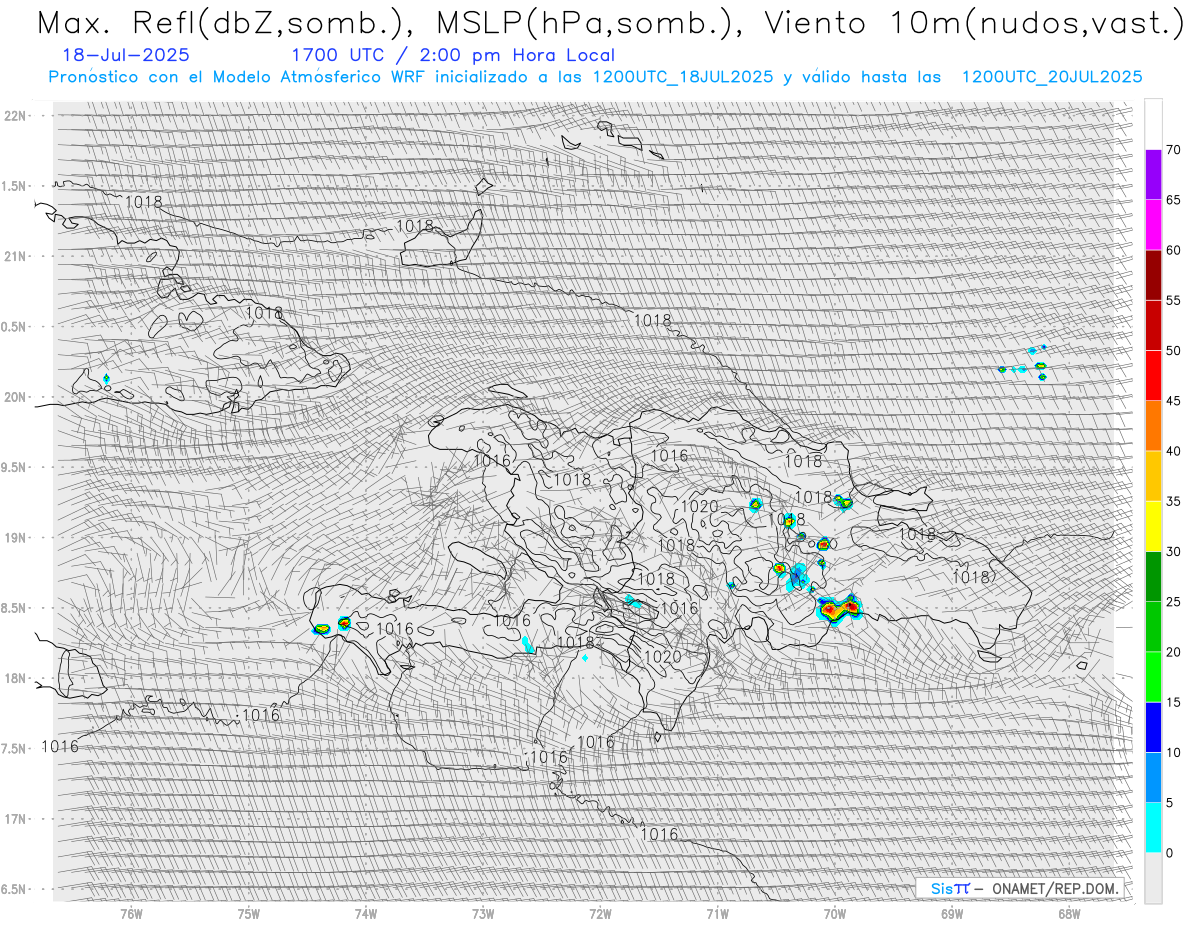
Task: Click the '1016' isobar label beside the 7.5N tick
Action: [x=60, y=747]
